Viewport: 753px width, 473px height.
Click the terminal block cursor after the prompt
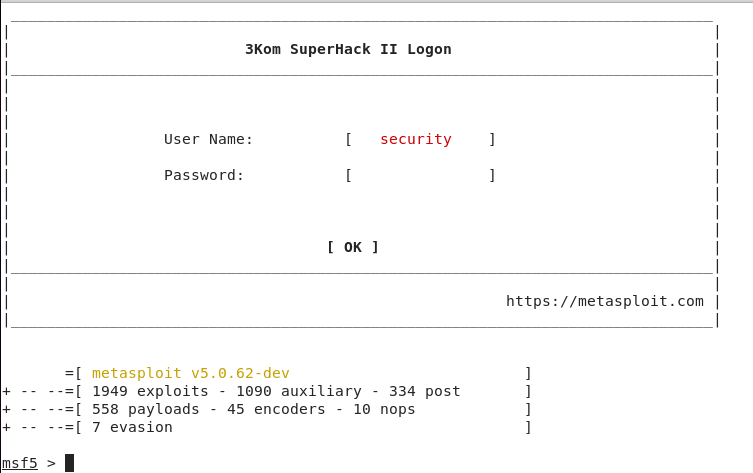(70, 463)
